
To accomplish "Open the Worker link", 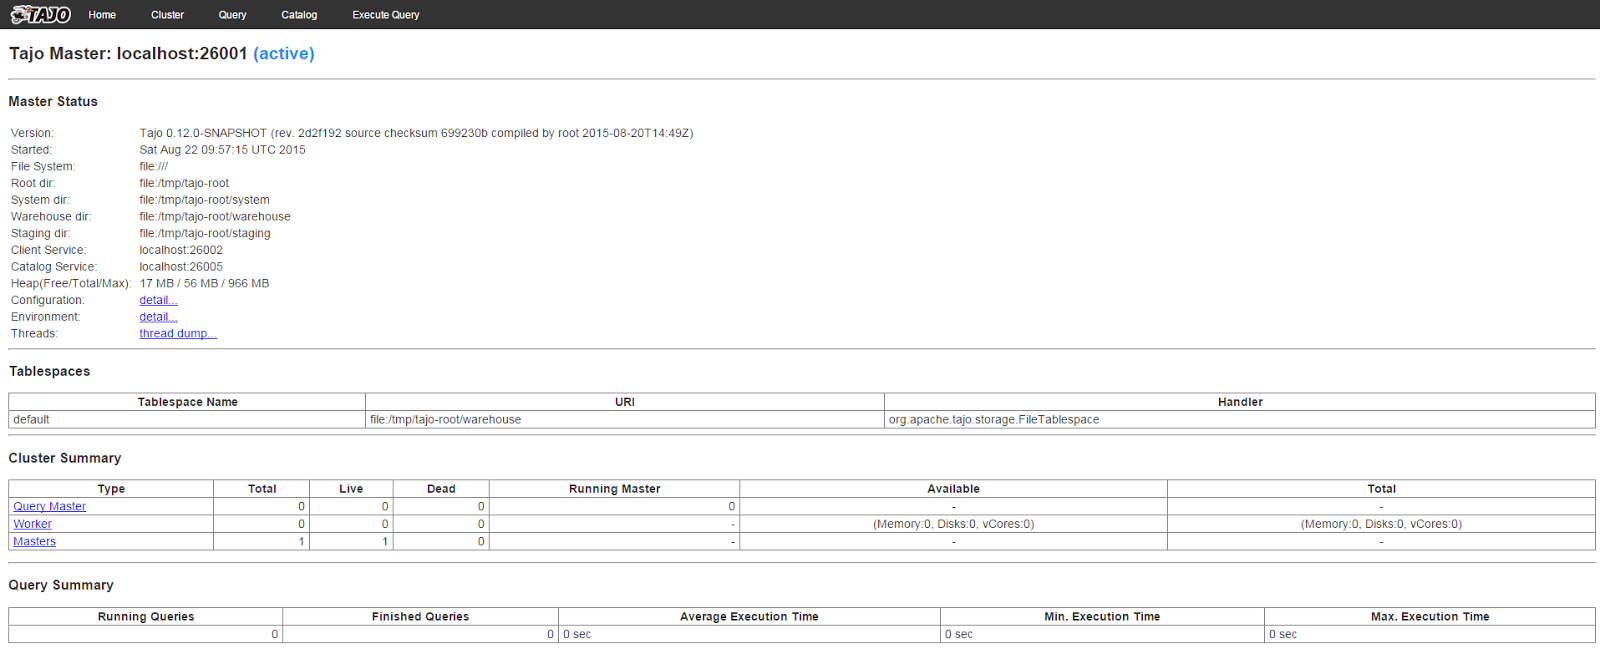I will click(x=32, y=524).
